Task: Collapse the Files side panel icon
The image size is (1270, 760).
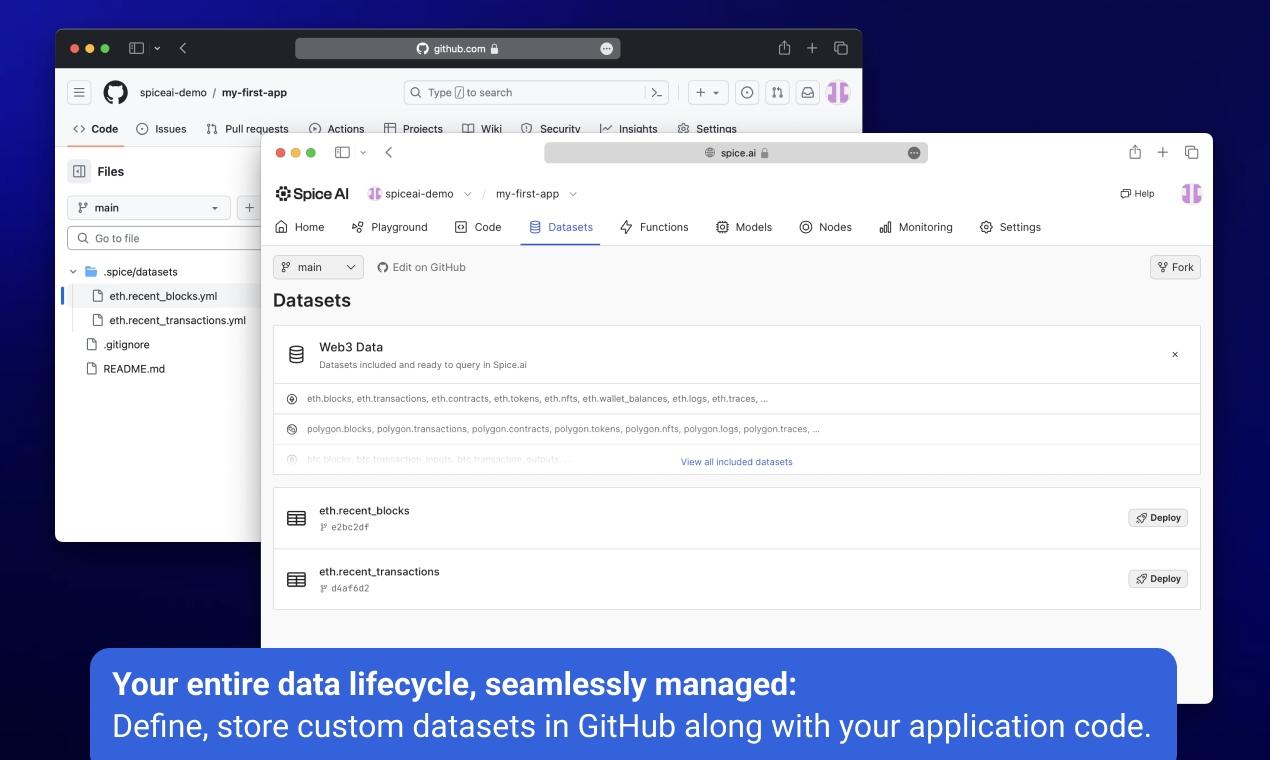Action: 79,172
